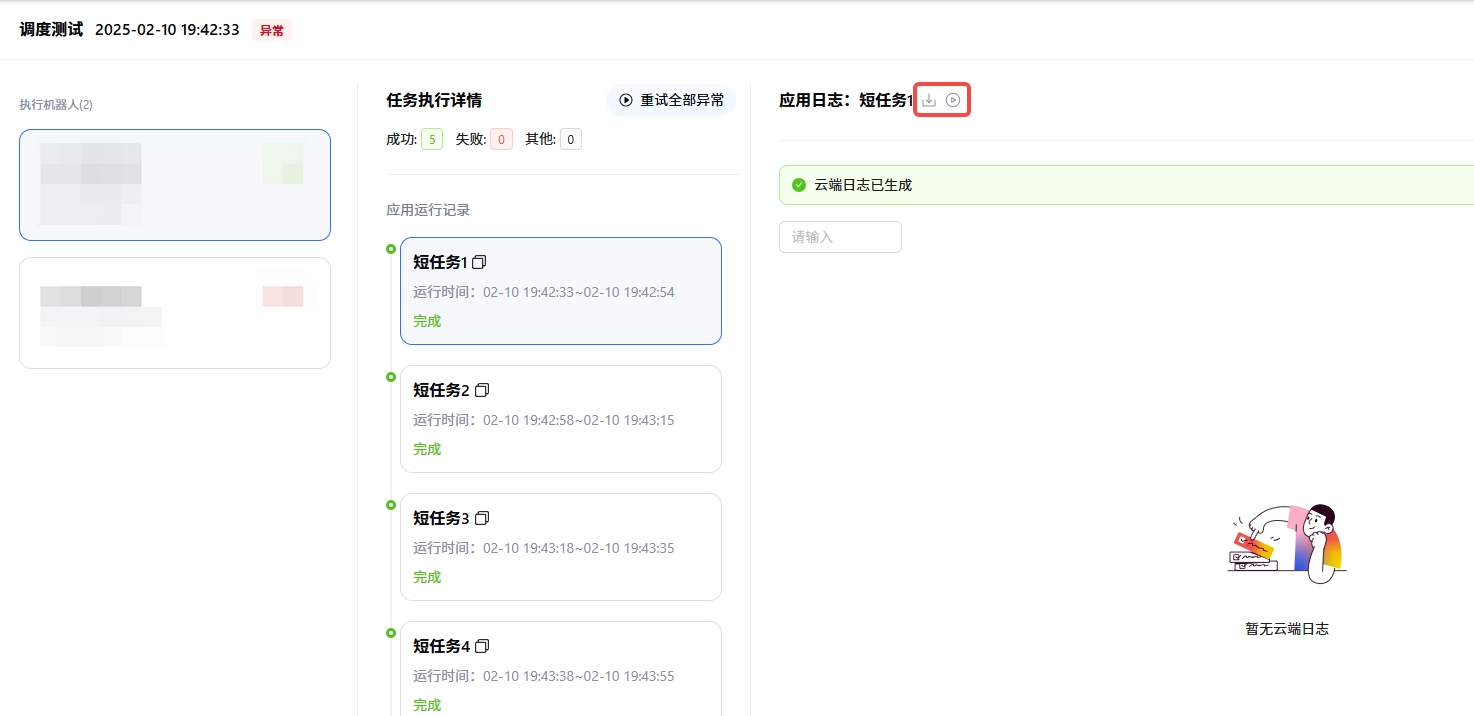Click the success count badge 5
1474x716 pixels.
click(x=432, y=139)
